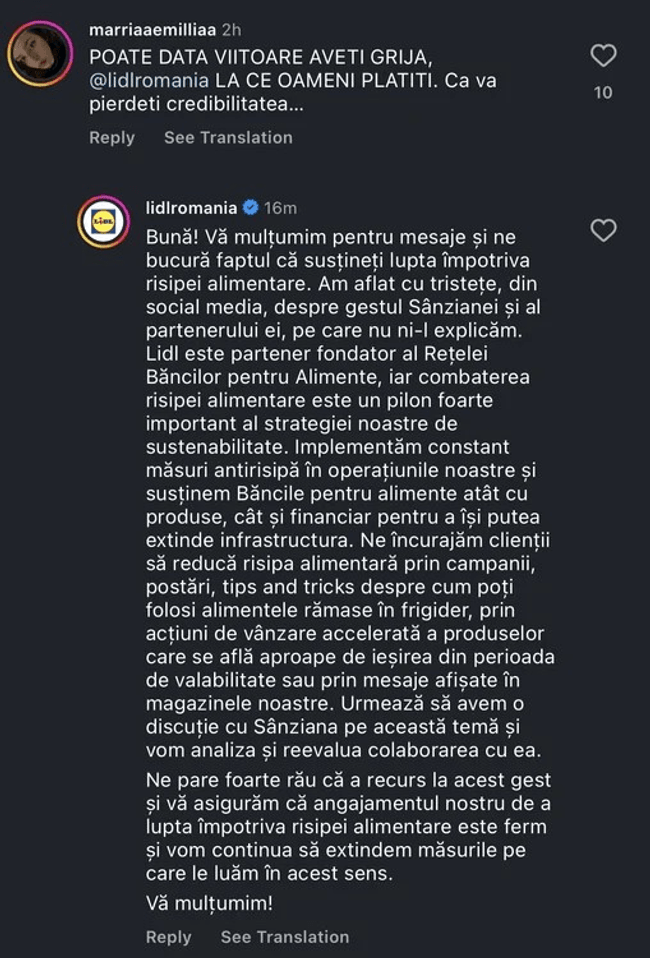The height and width of the screenshot is (958, 650).
Task: Select the 'POATE DATA VIITOARE' comment text
Action: click(x=293, y=81)
